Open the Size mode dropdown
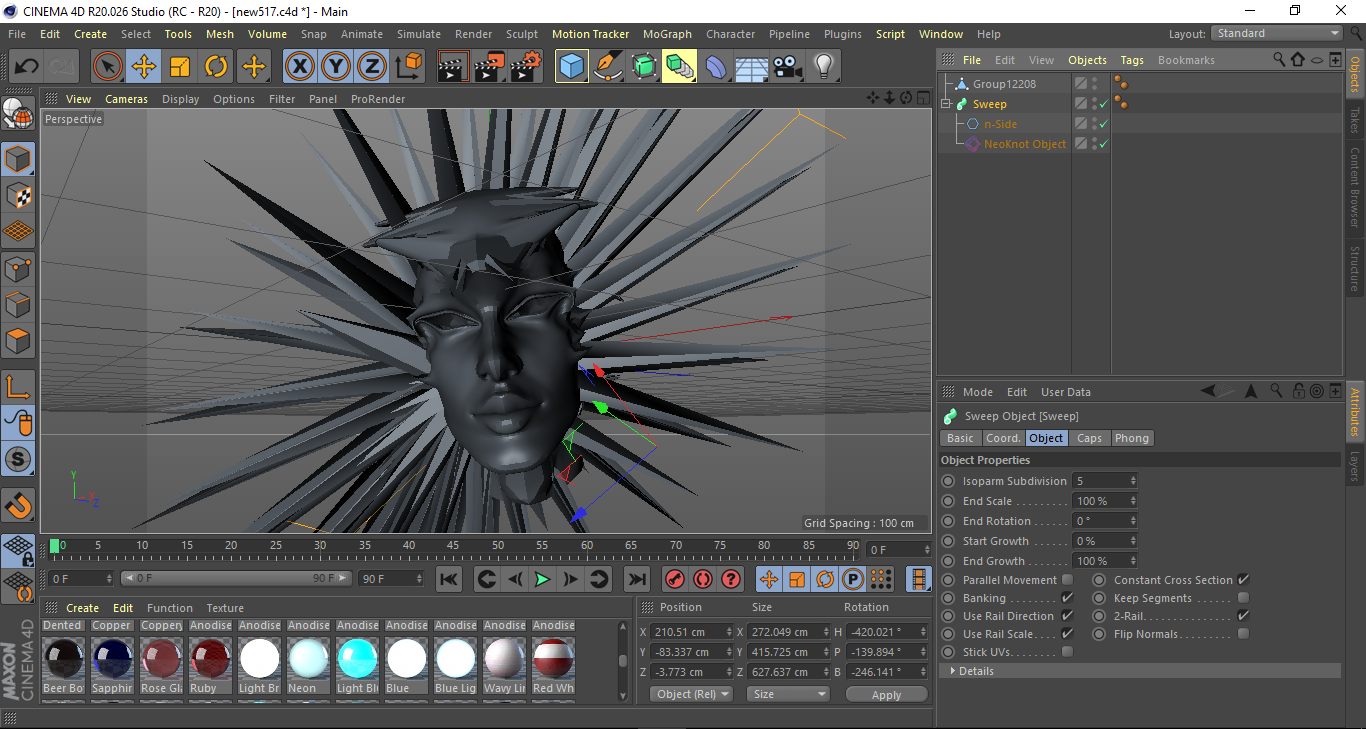Image resolution: width=1366 pixels, height=729 pixels. (x=789, y=694)
